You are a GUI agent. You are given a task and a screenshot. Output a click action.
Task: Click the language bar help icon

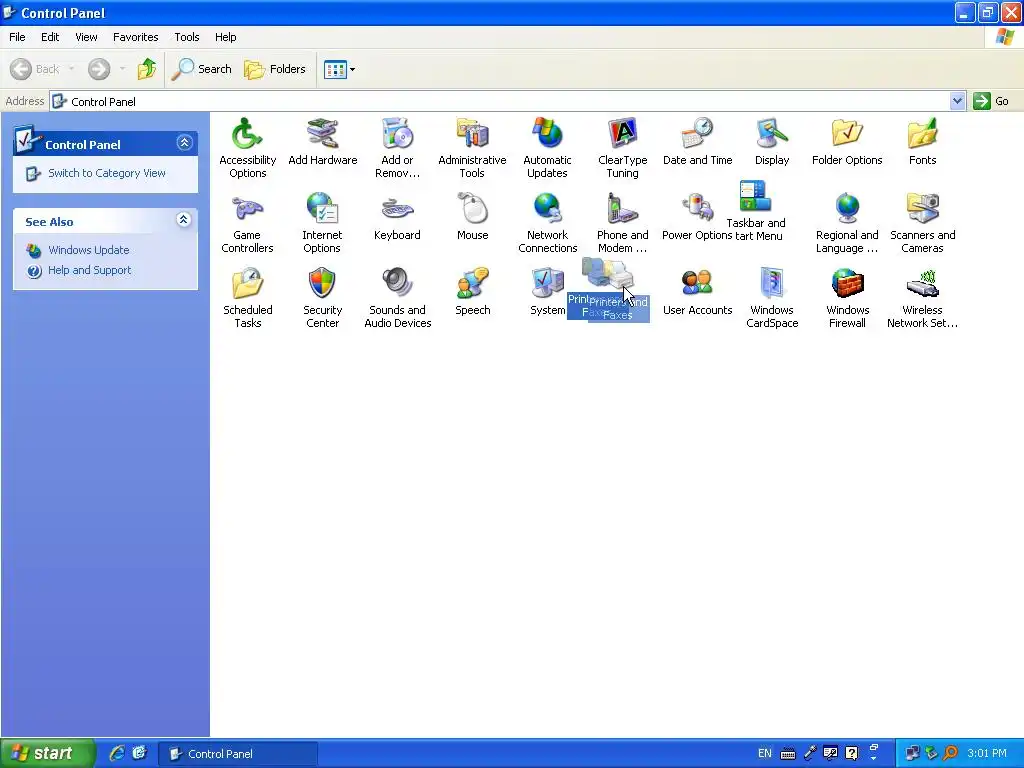(x=851, y=753)
